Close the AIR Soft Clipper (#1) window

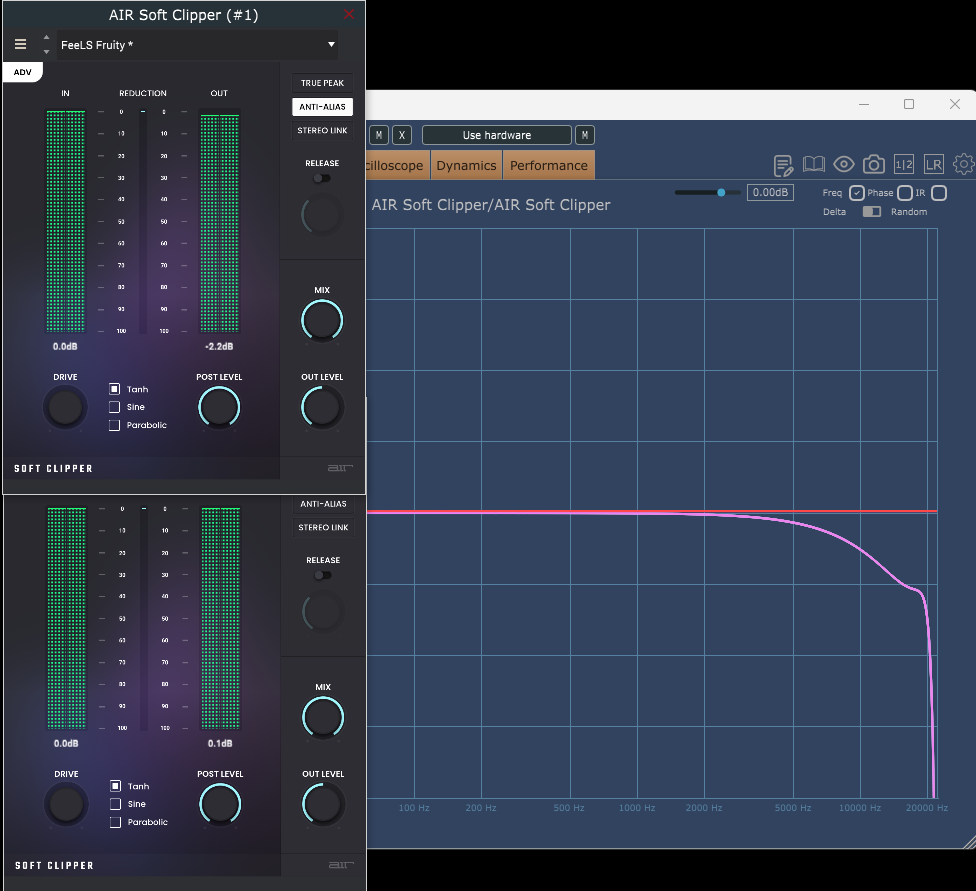click(x=349, y=14)
